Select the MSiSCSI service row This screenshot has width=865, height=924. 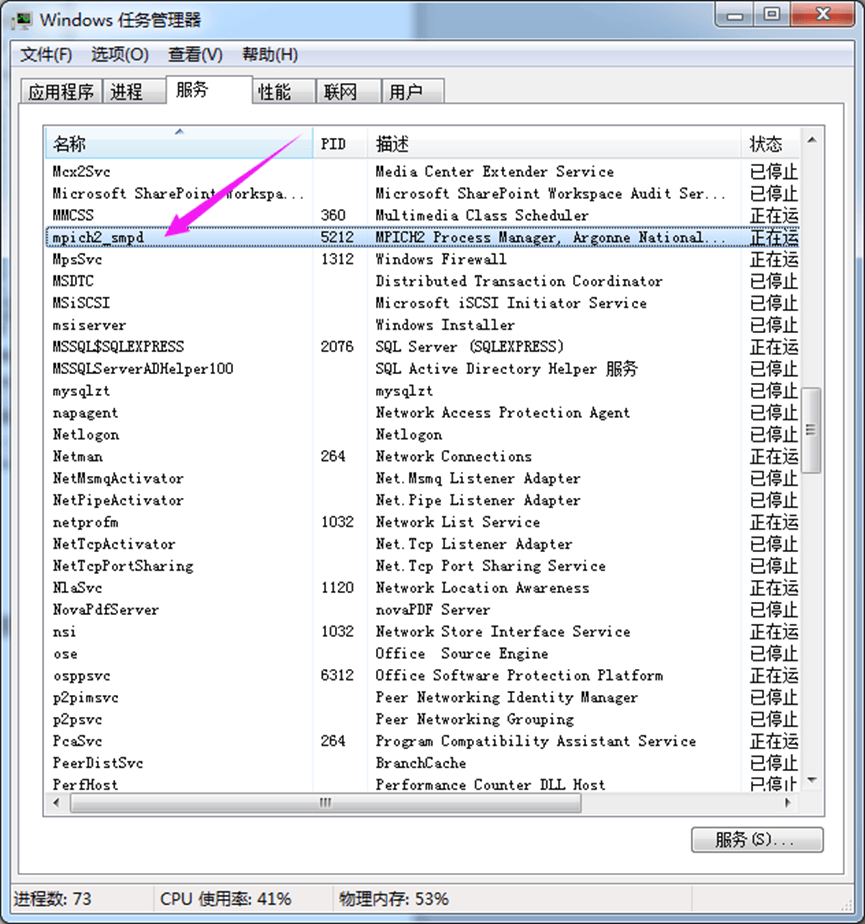click(x=422, y=303)
